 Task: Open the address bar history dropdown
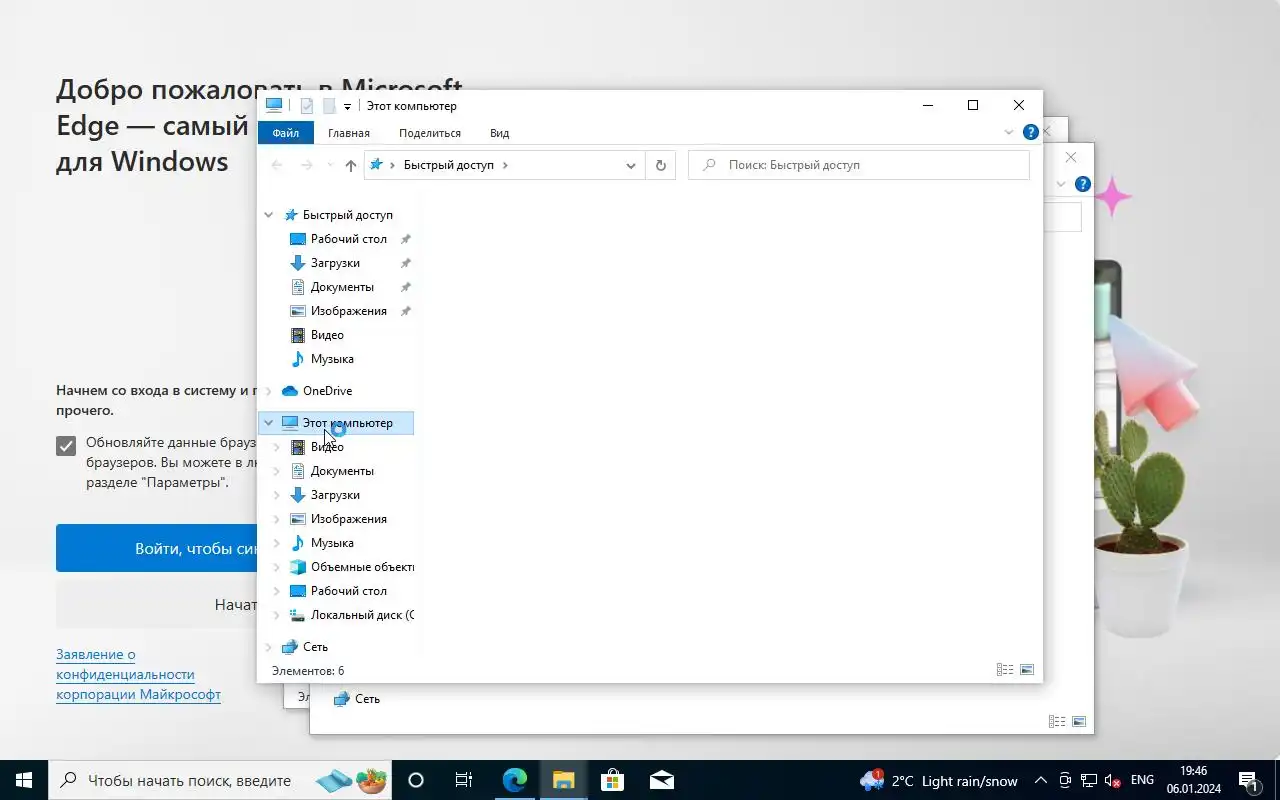(x=631, y=165)
